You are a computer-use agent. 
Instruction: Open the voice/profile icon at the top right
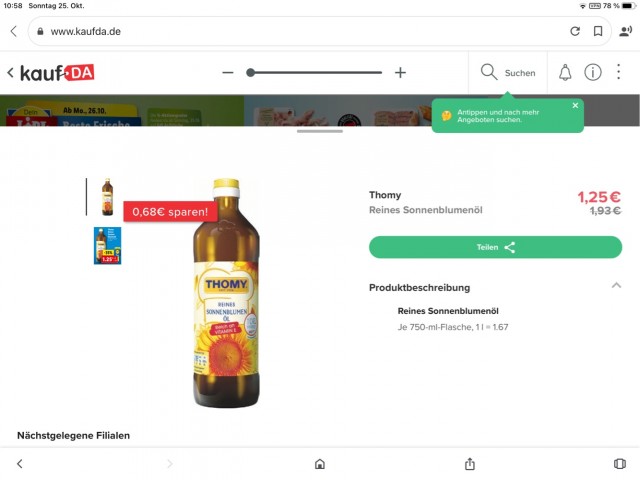tap(625, 31)
